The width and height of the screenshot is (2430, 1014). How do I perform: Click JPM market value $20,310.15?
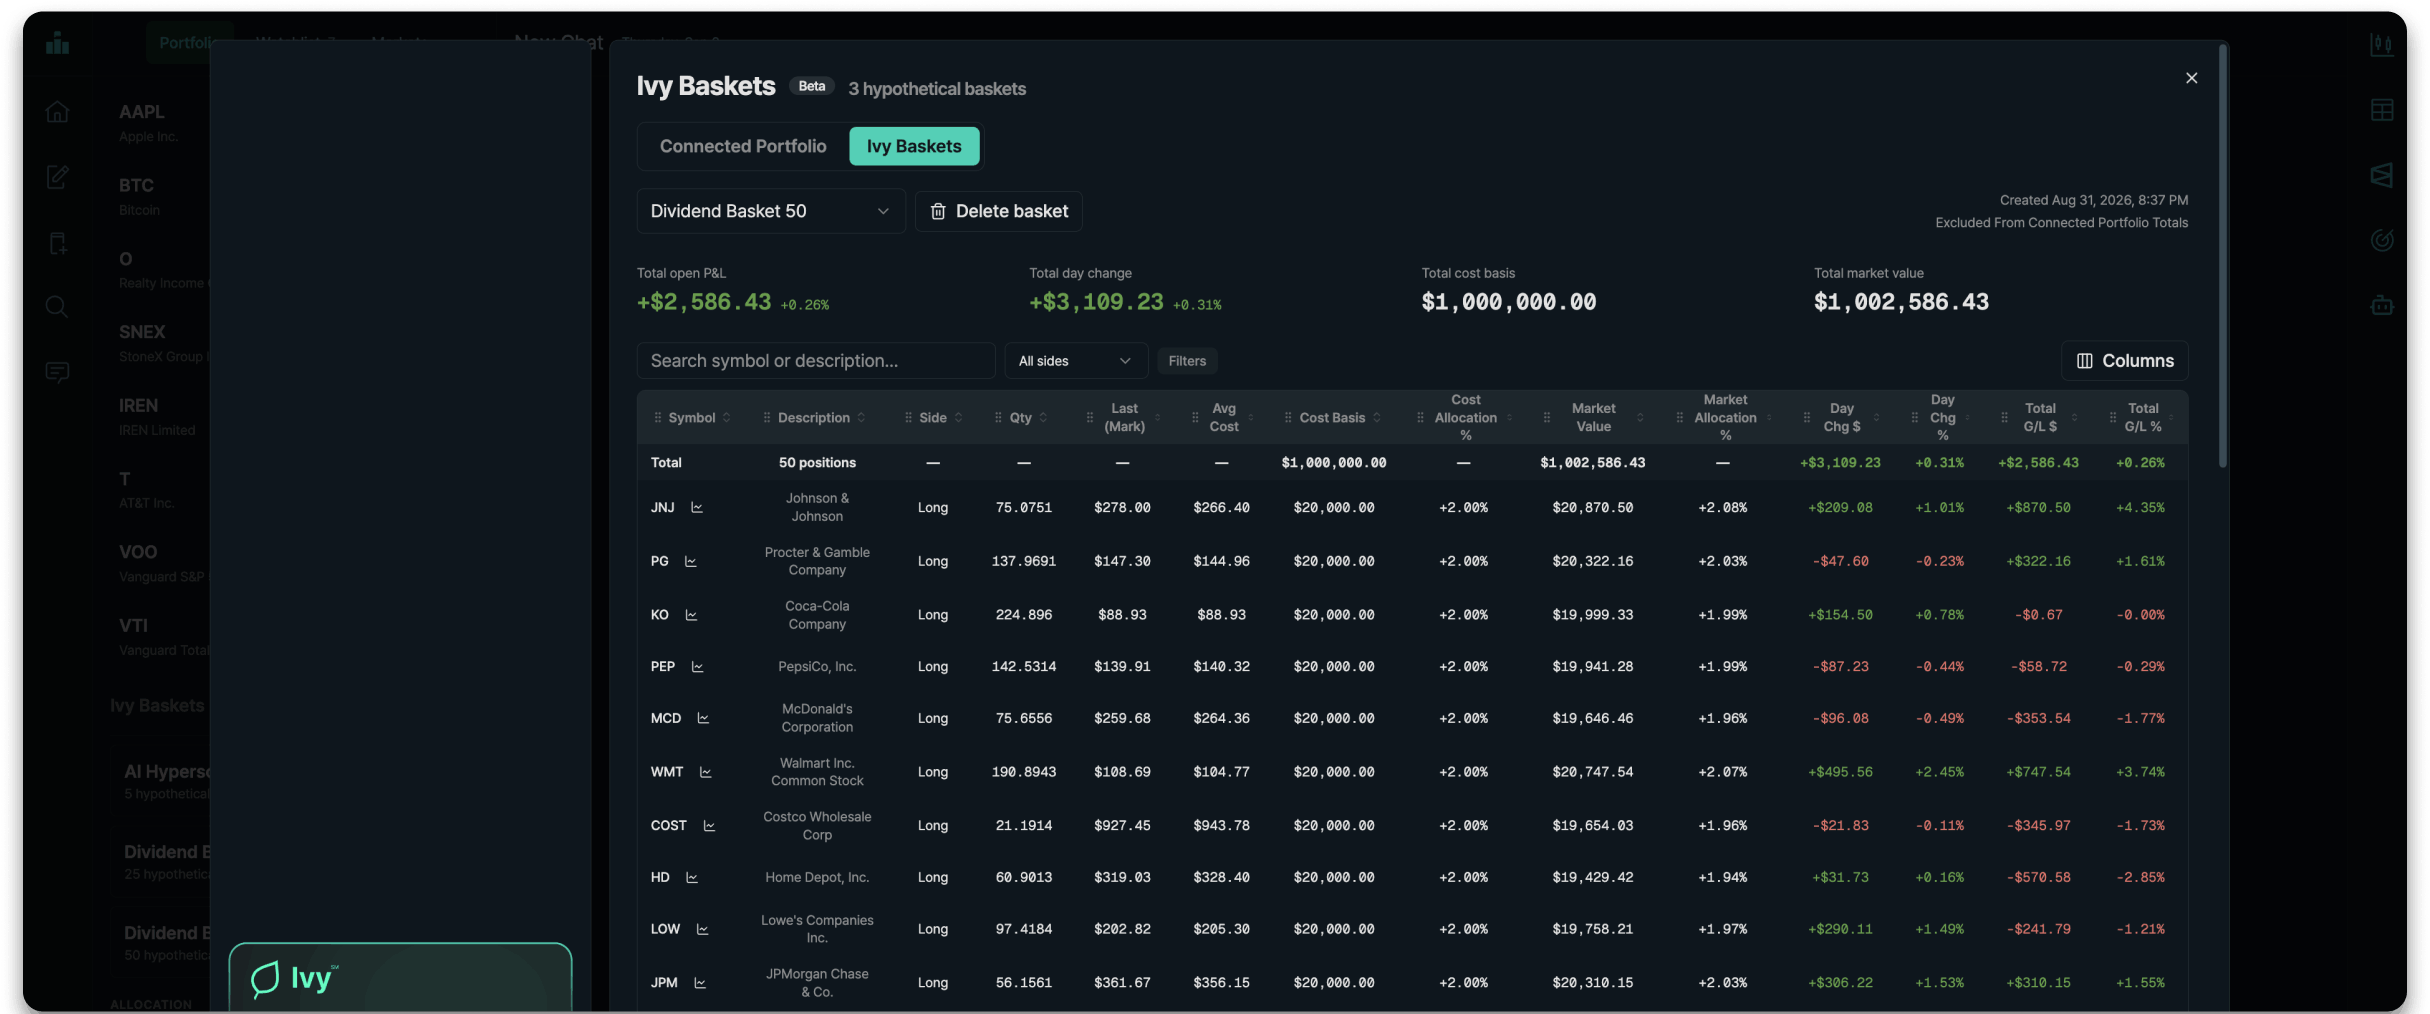point(1593,983)
